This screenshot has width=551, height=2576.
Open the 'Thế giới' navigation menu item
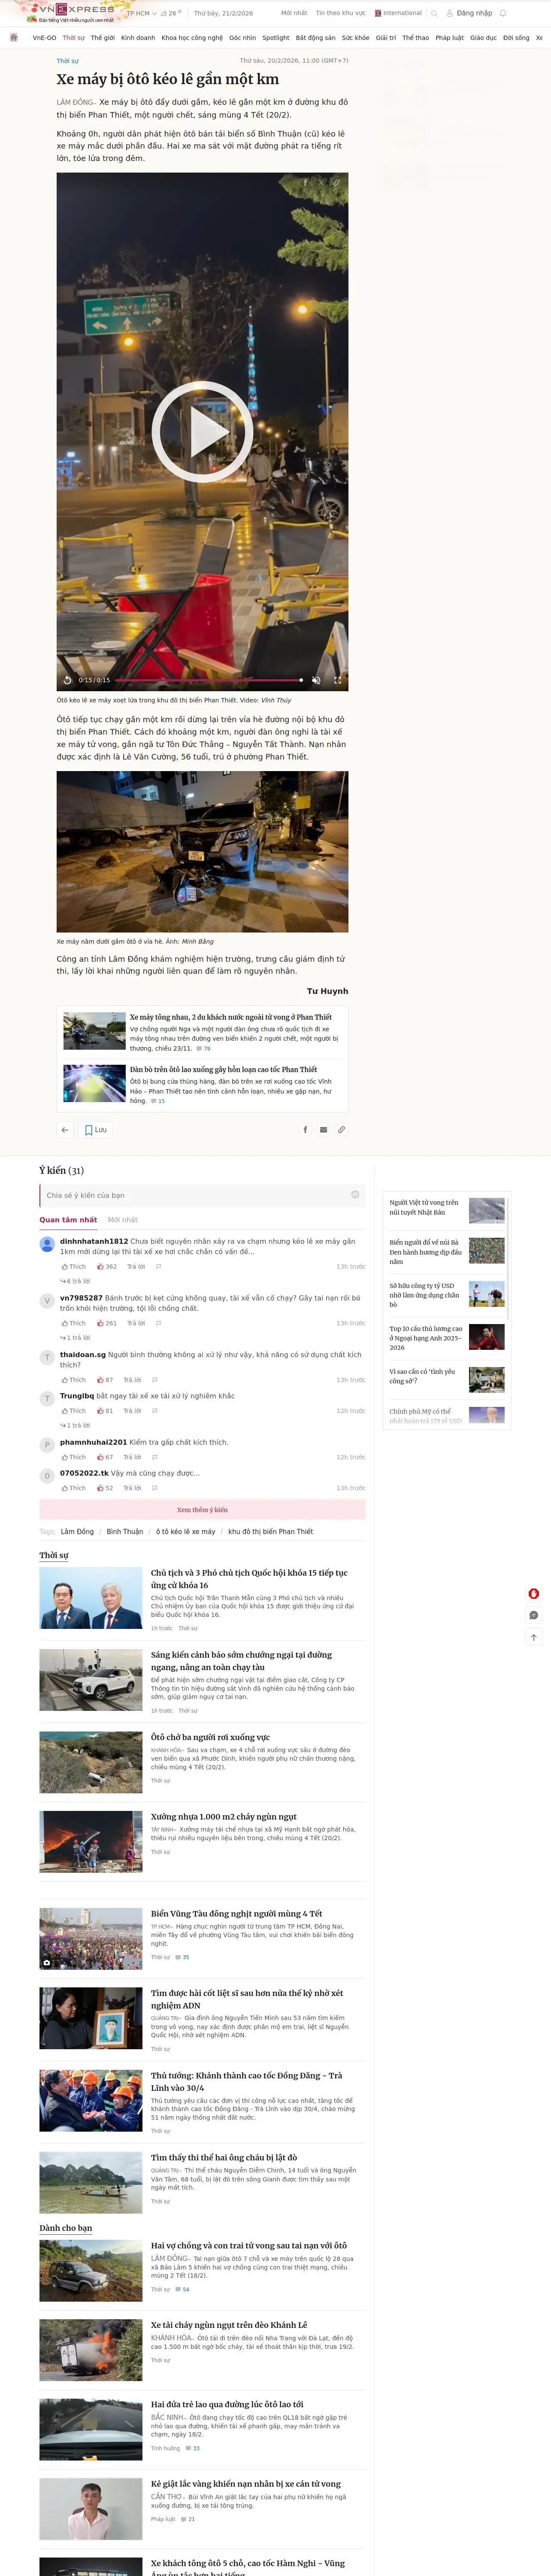coord(102,38)
